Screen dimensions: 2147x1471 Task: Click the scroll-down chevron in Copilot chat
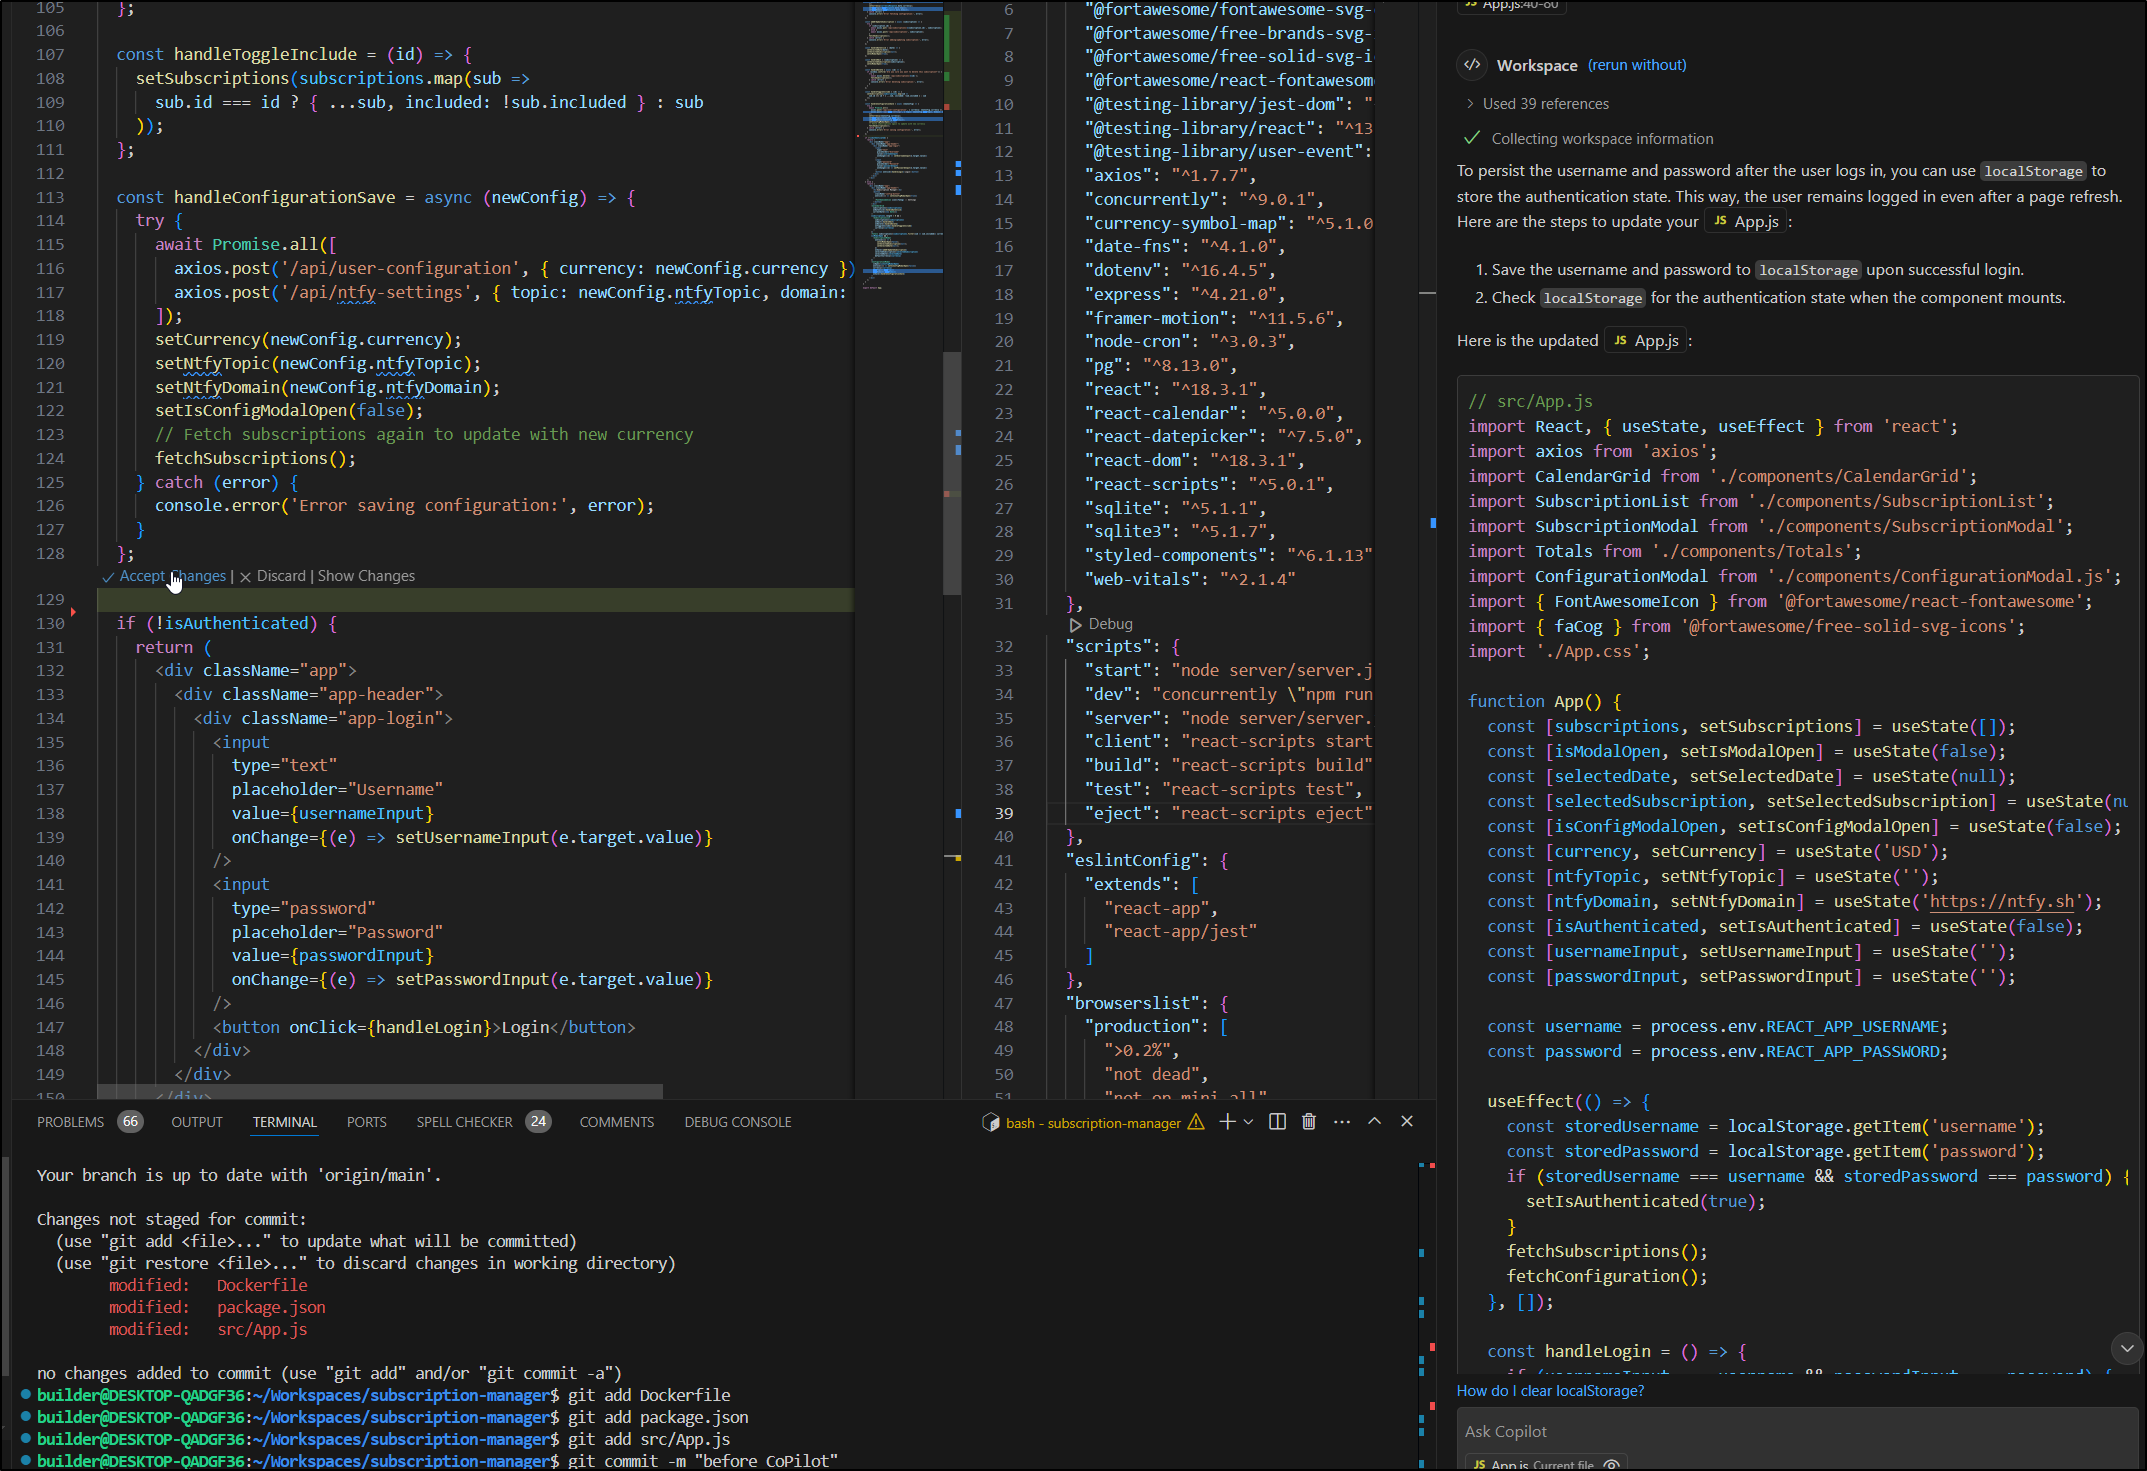[2126, 1348]
